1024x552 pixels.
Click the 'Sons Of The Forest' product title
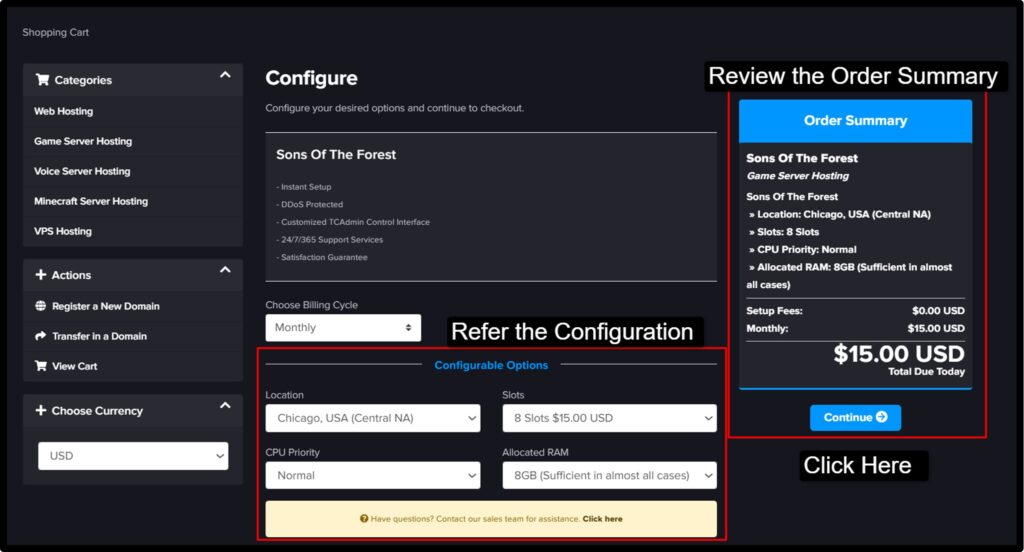pos(336,155)
